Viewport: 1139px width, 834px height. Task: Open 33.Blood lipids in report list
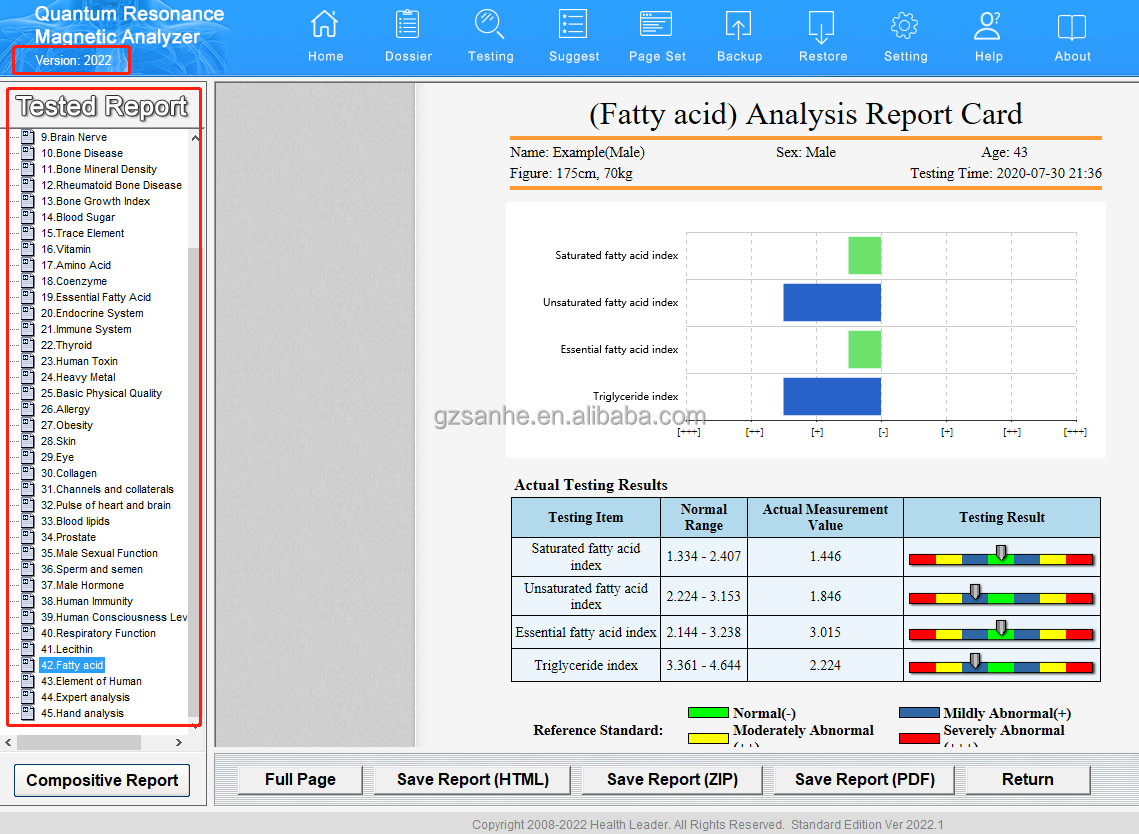(x=75, y=521)
